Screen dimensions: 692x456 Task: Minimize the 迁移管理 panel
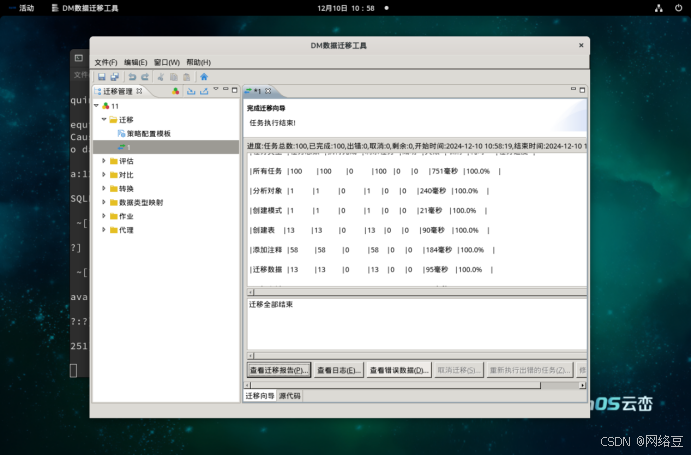pos(226,89)
